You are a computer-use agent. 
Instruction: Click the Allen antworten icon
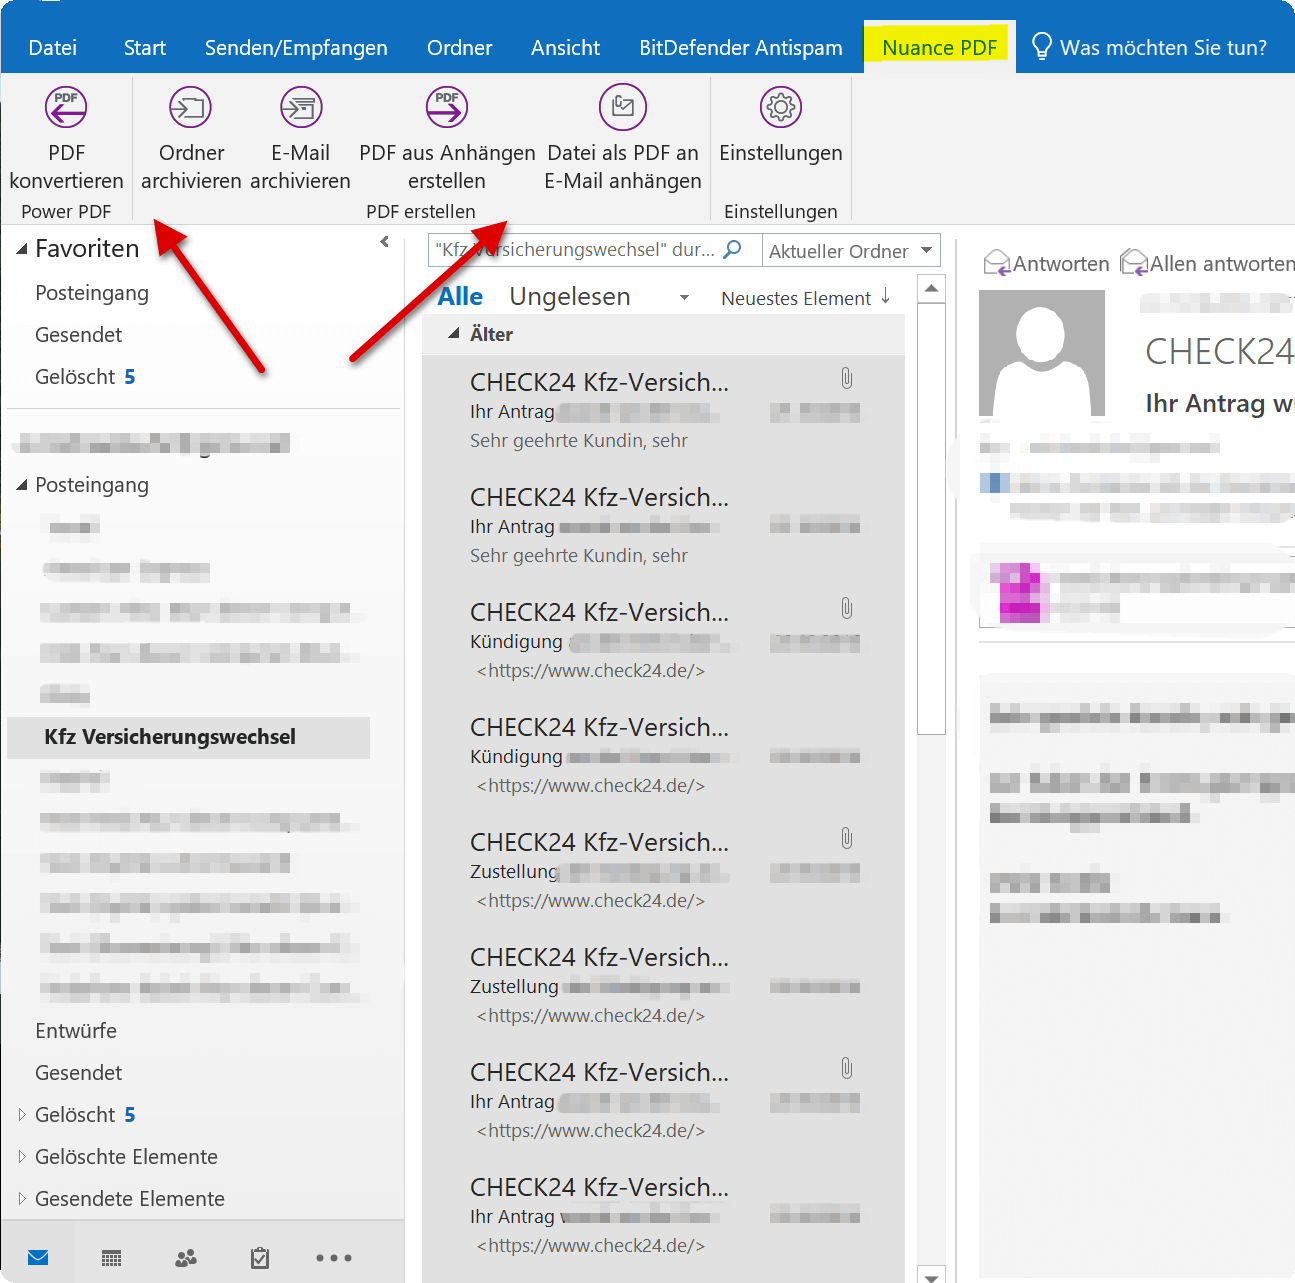coord(1134,263)
